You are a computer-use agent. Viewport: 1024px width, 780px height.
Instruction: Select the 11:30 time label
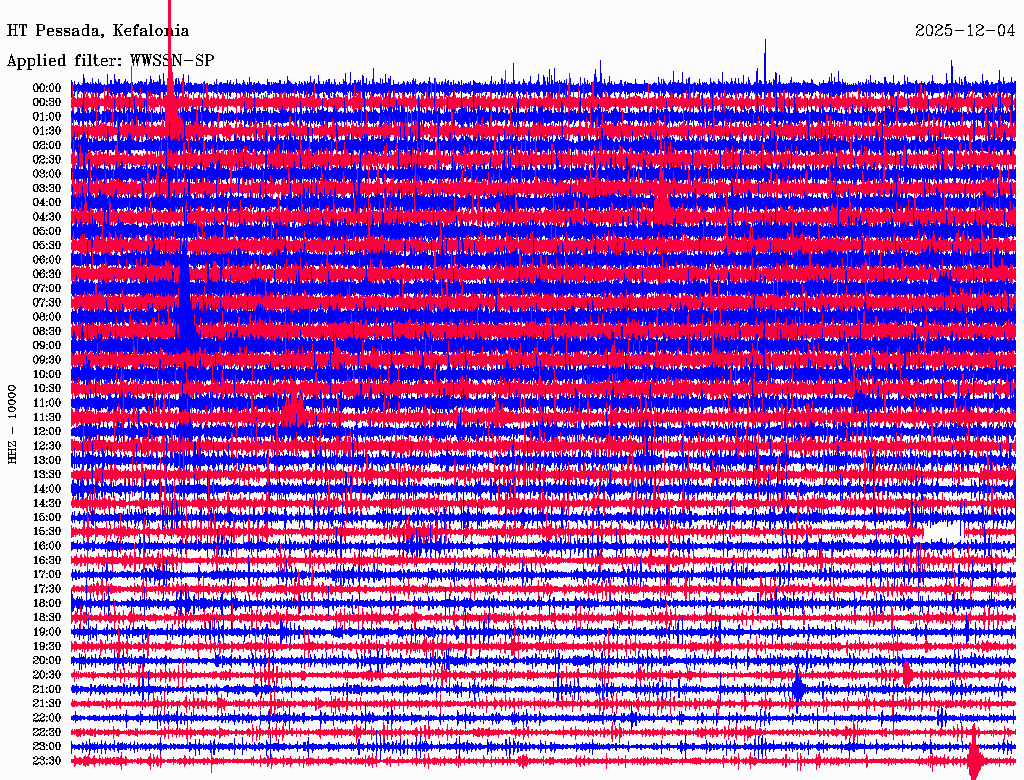pos(47,417)
